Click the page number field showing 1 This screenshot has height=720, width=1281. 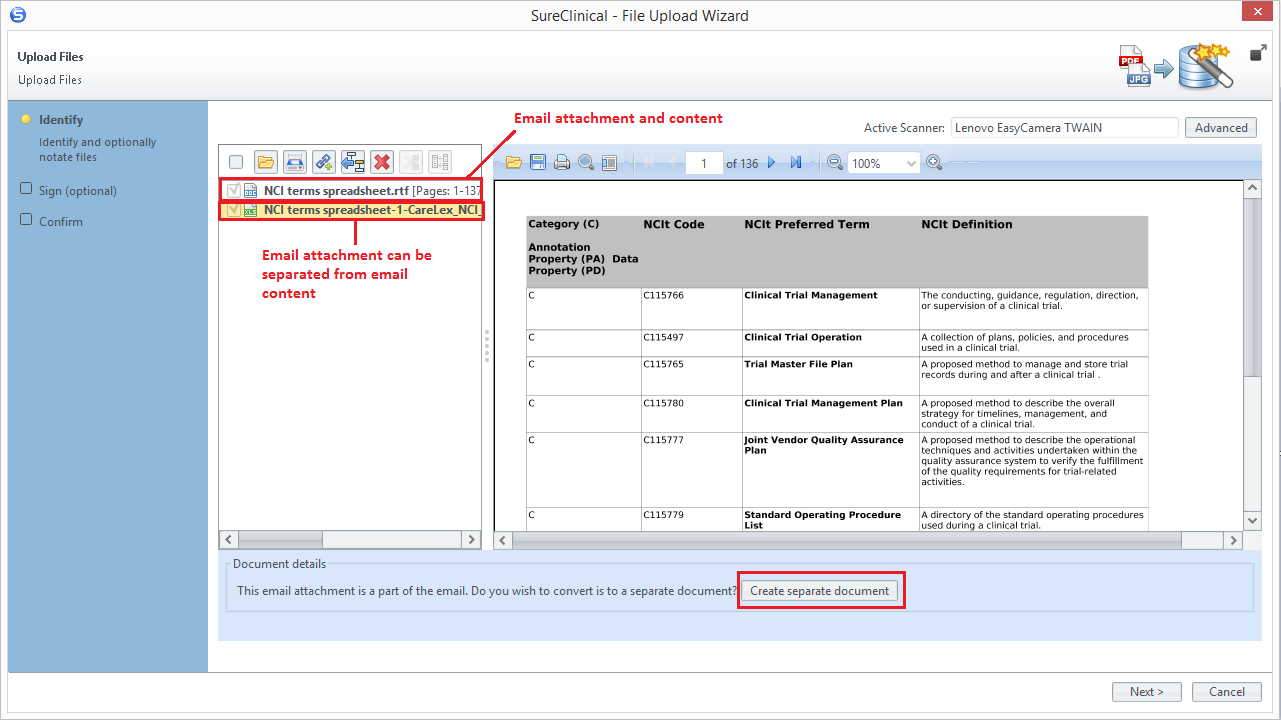point(704,163)
